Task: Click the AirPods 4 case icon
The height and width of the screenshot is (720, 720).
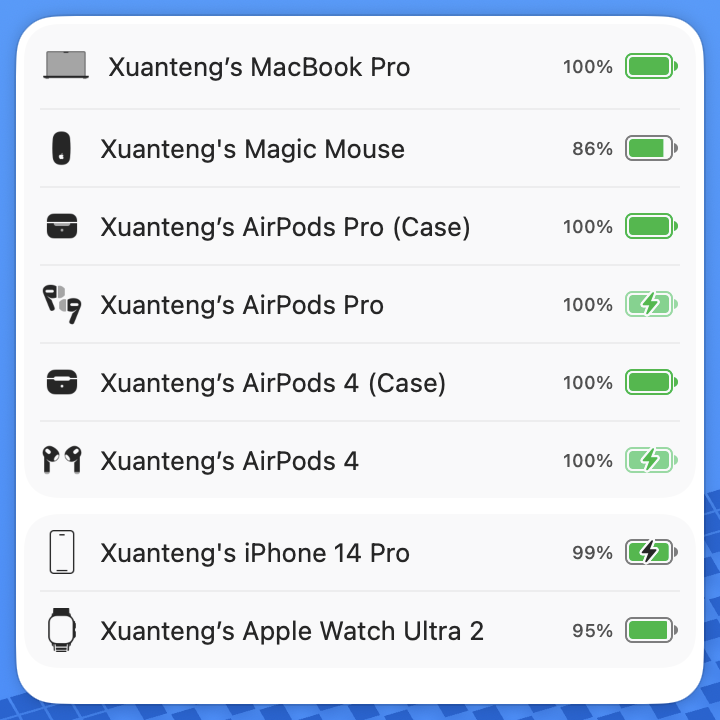Action: click(x=62, y=382)
